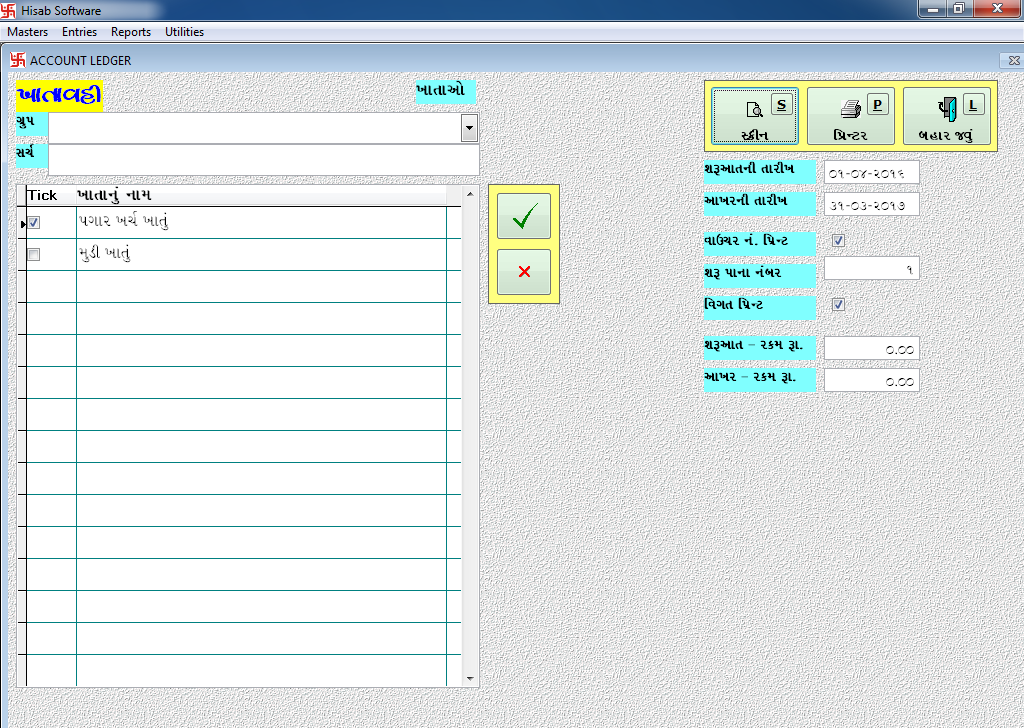Click the swastika icon on ACCOUNT LEDGER bar
The image size is (1024, 728).
[17, 60]
